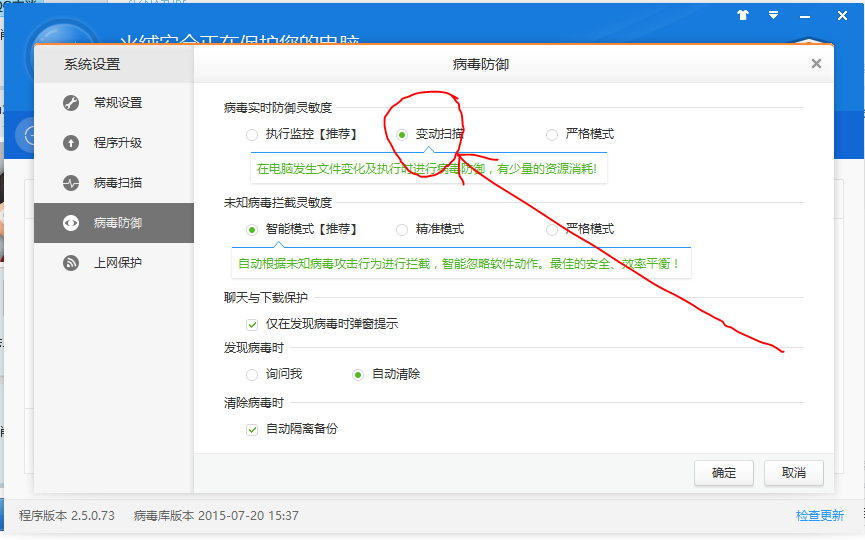Select the 程序升级 up-arrow icon
Screen dimensions: 865x540
(71, 143)
